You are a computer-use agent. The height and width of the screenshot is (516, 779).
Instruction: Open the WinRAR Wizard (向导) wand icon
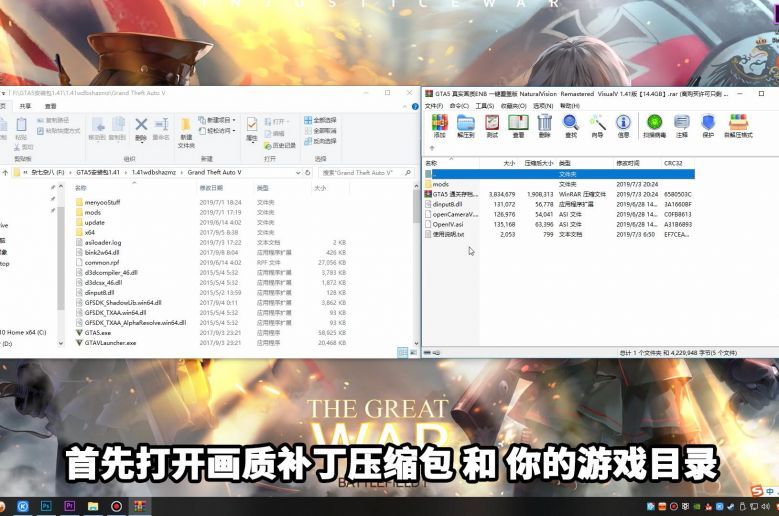point(597,126)
